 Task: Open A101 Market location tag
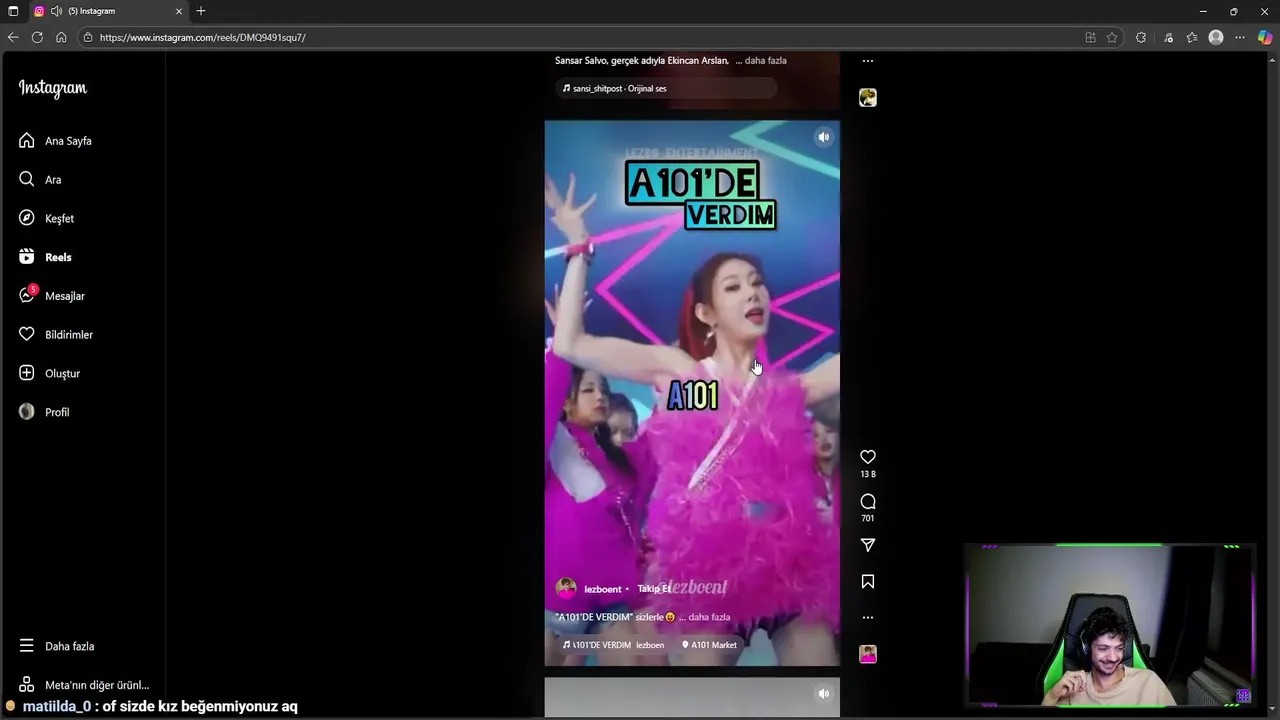[709, 645]
